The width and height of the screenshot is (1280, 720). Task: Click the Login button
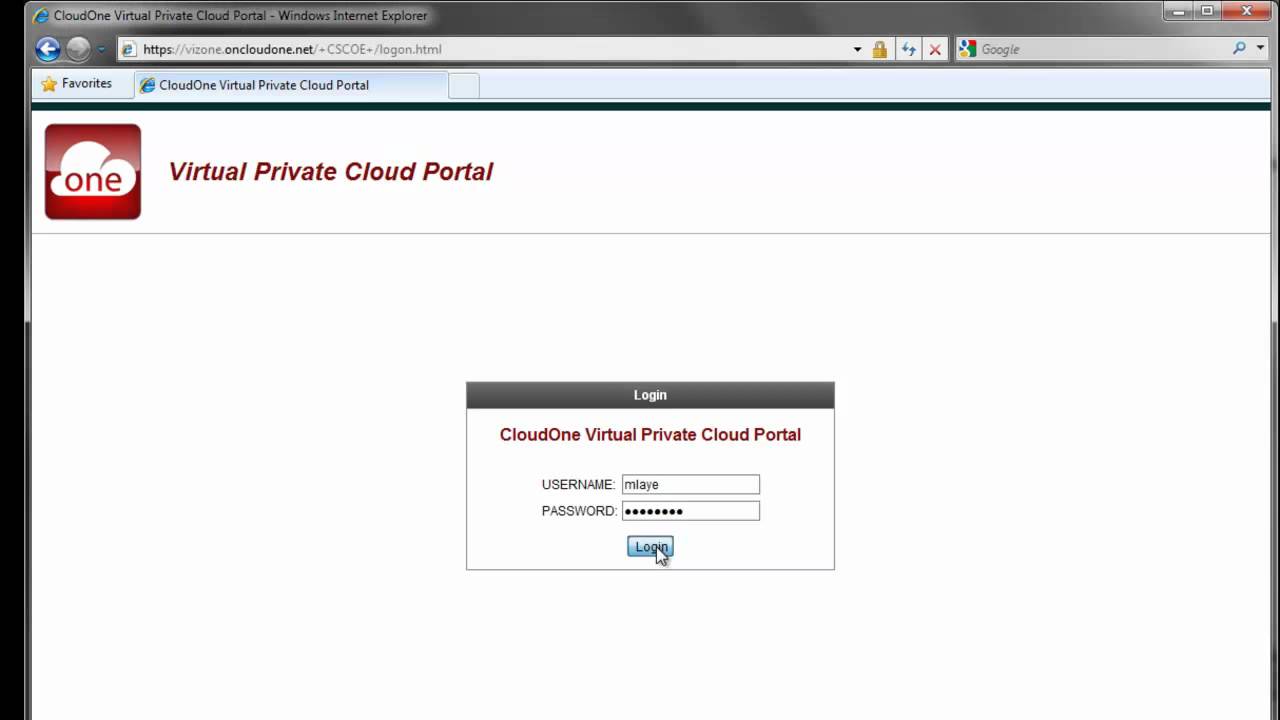[650, 547]
